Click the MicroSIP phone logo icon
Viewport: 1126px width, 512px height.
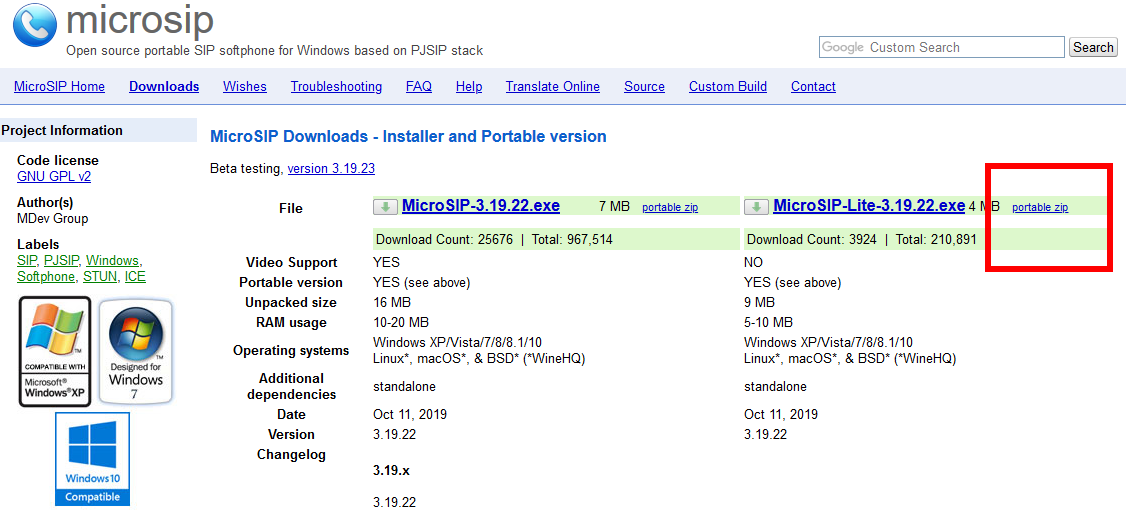coord(34,27)
